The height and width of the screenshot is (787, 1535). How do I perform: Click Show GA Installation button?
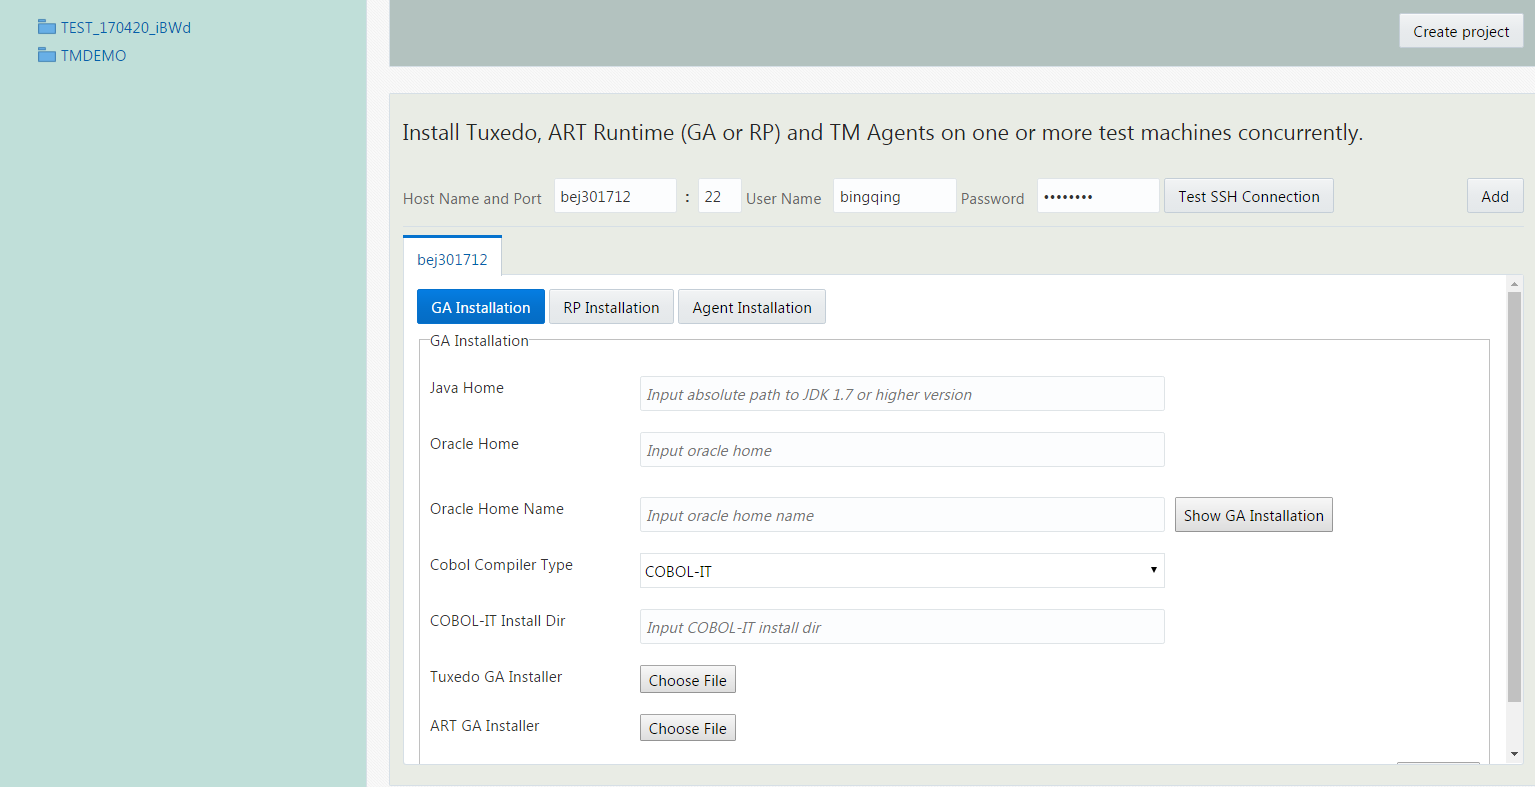tap(1254, 515)
